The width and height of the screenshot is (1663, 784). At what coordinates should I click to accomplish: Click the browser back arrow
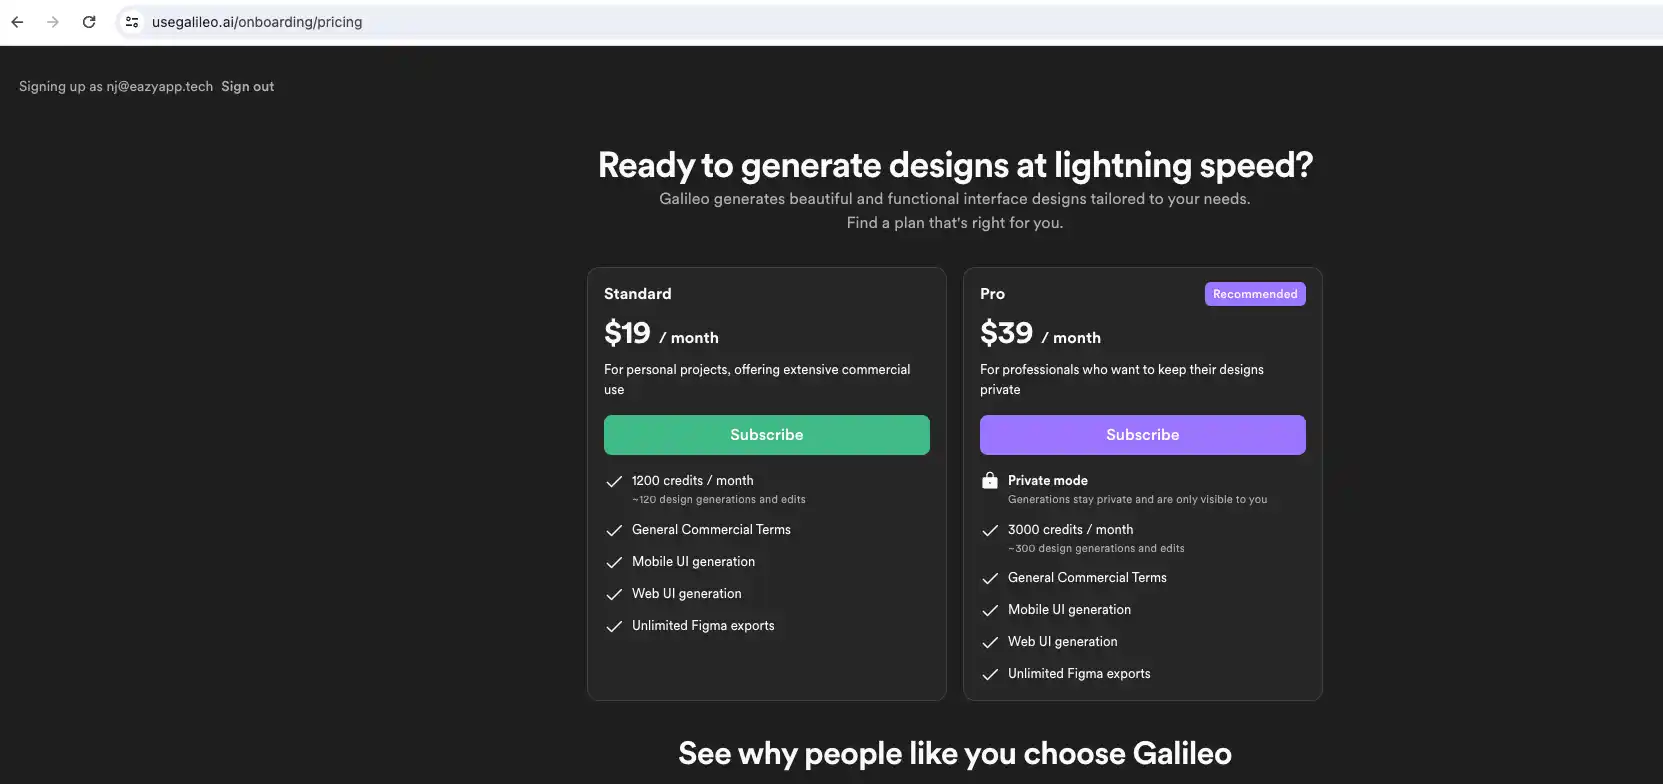[x=17, y=22]
